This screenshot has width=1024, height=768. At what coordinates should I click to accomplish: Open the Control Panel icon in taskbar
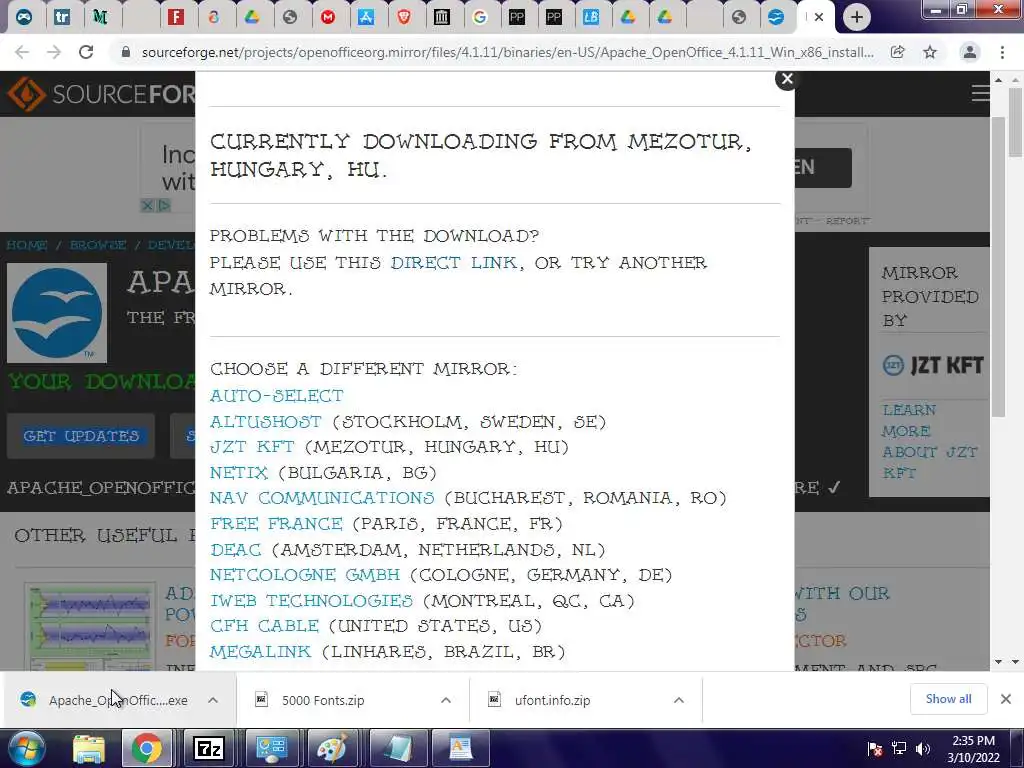[x=270, y=748]
